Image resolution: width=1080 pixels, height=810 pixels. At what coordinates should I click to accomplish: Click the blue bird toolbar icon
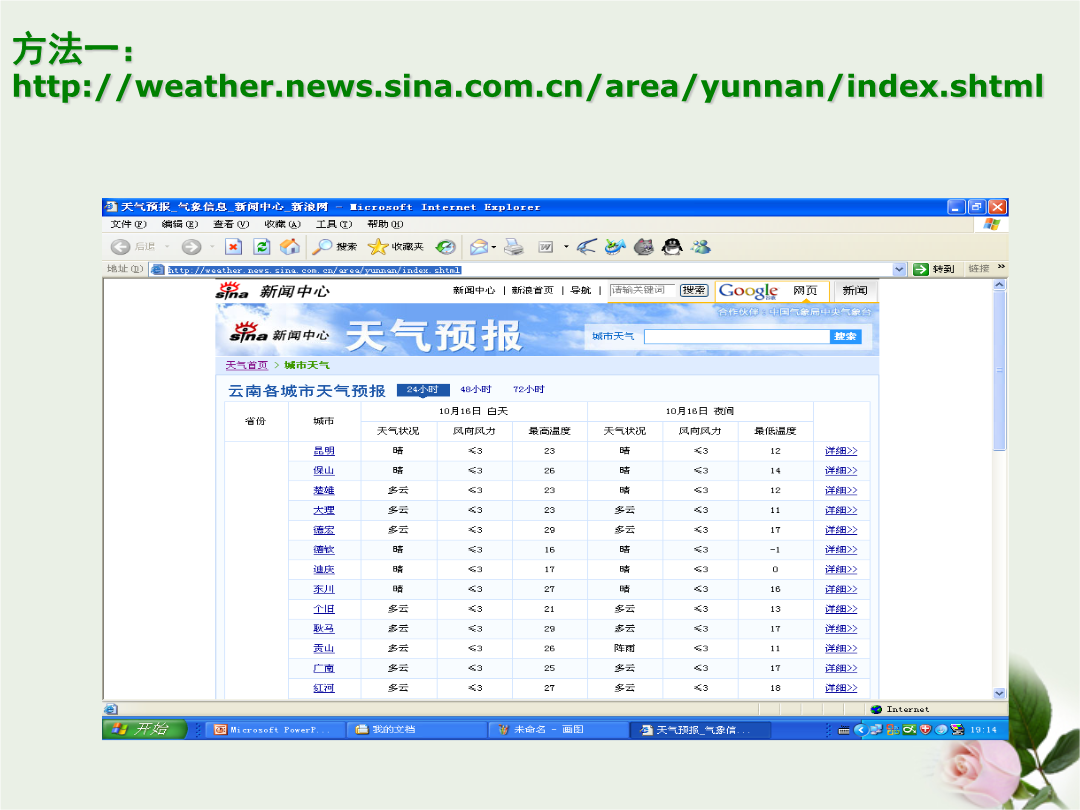[586, 247]
